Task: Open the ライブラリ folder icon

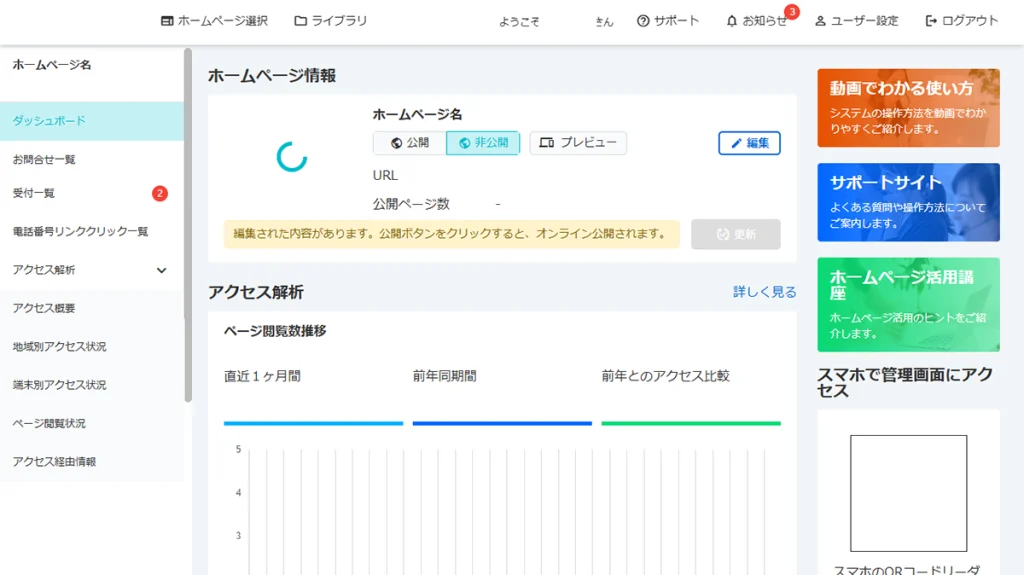Action: point(301,21)
